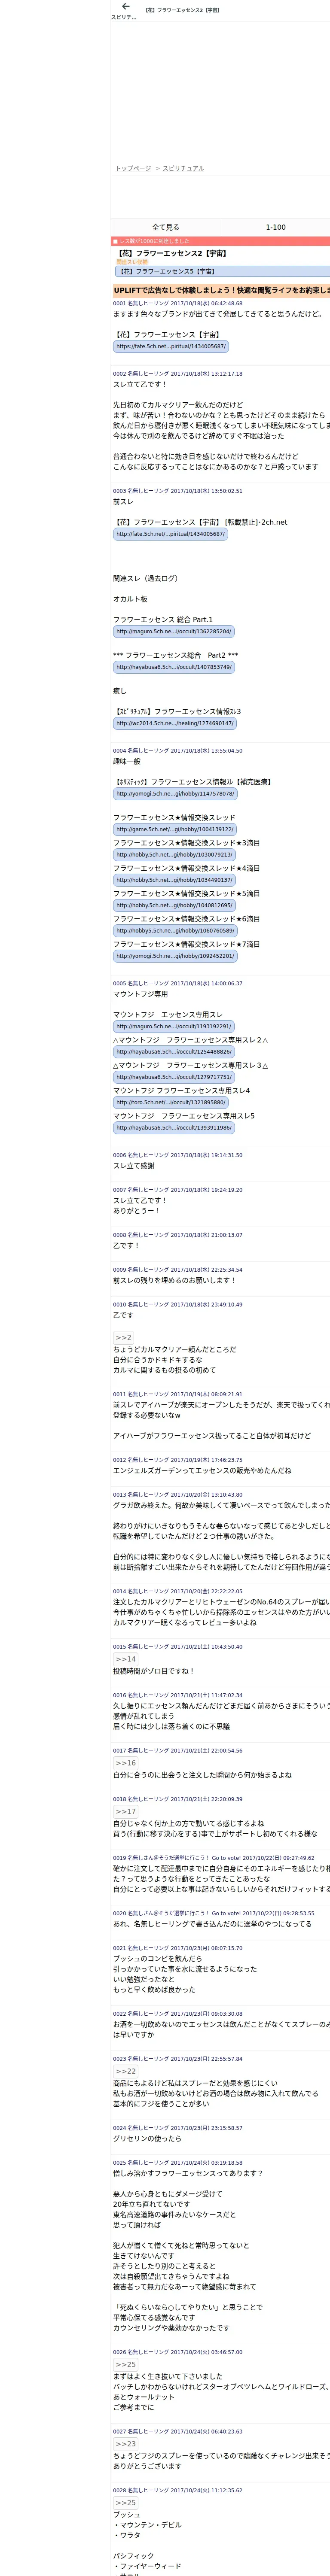Viewport: 330px width, 2576px height.
Task: Open maguro.5ch.net occult/1193192291 link
Action: click(173, 1026)
